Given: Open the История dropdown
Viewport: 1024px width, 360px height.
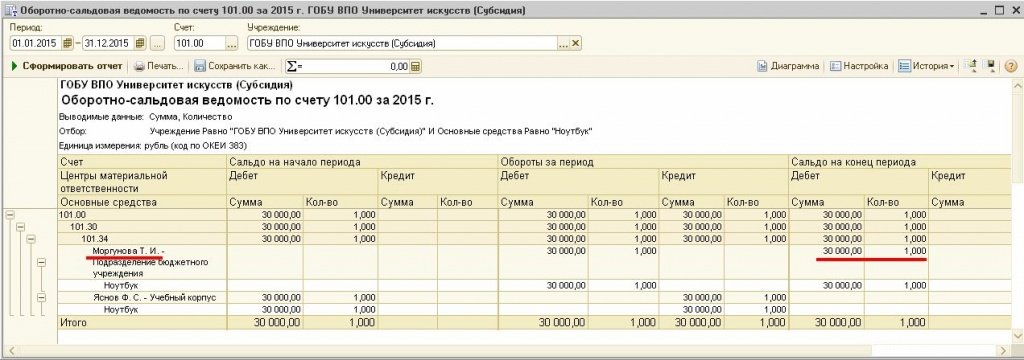Looking at the screenshot, I should 927,66.
